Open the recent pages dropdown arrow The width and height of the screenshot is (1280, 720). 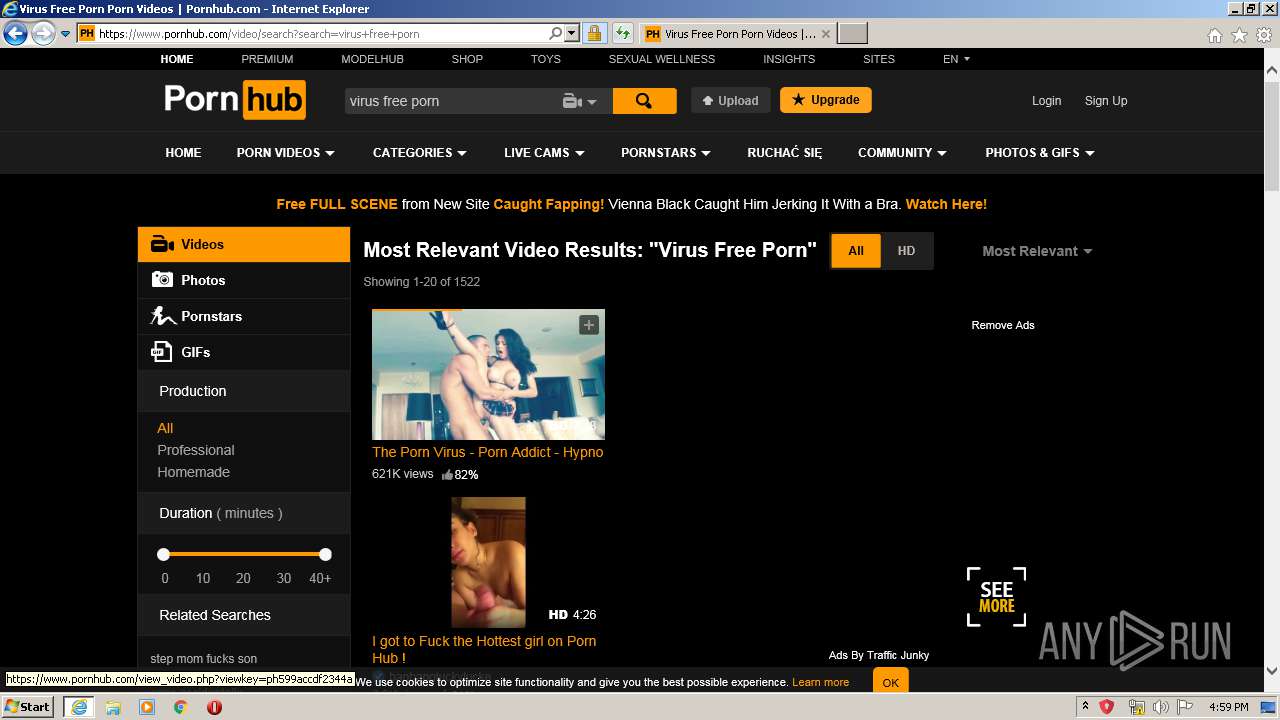coord(66,34)
